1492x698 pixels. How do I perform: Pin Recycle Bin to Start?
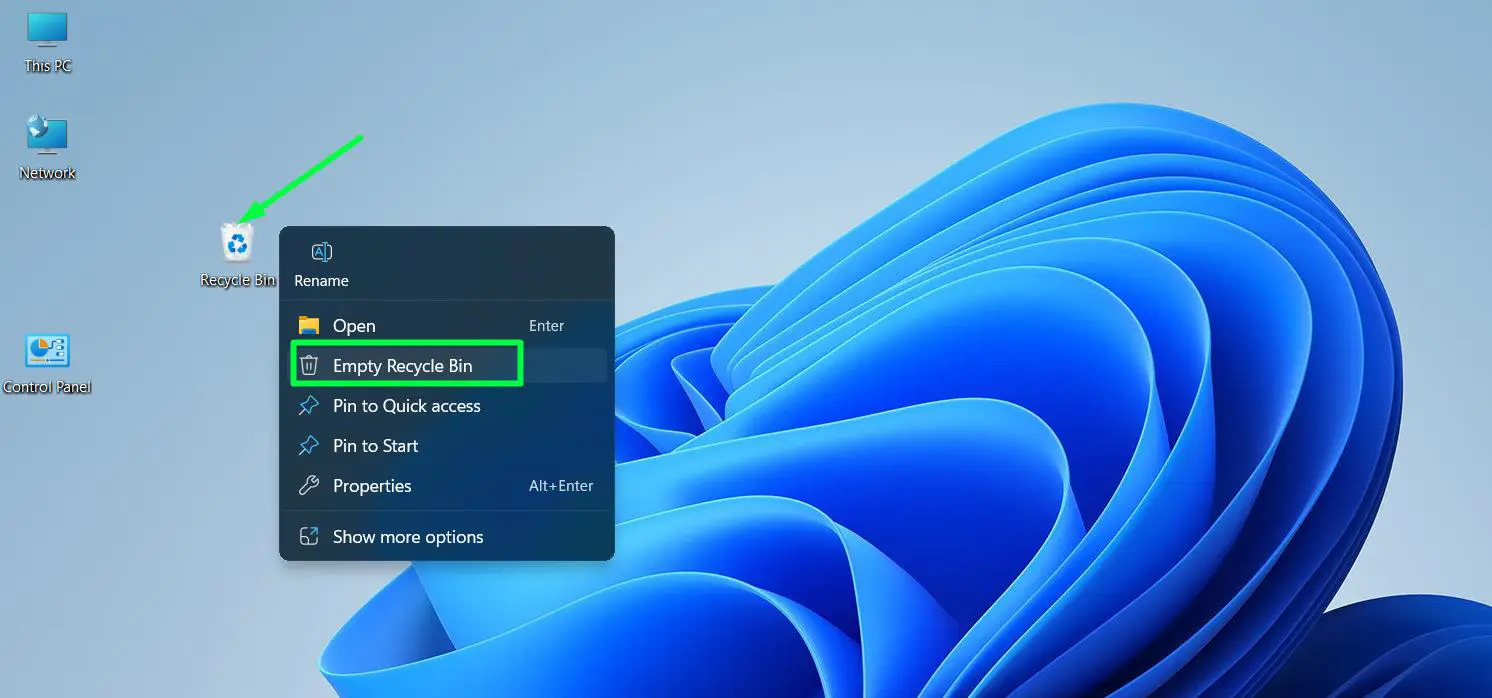[375, 445]
